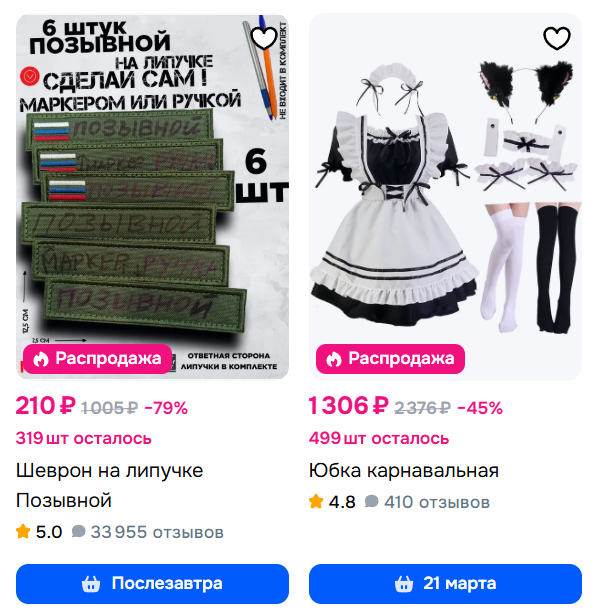Click Распродажа badge on chevron patch

pyautogui.click(x=98, y=359)
